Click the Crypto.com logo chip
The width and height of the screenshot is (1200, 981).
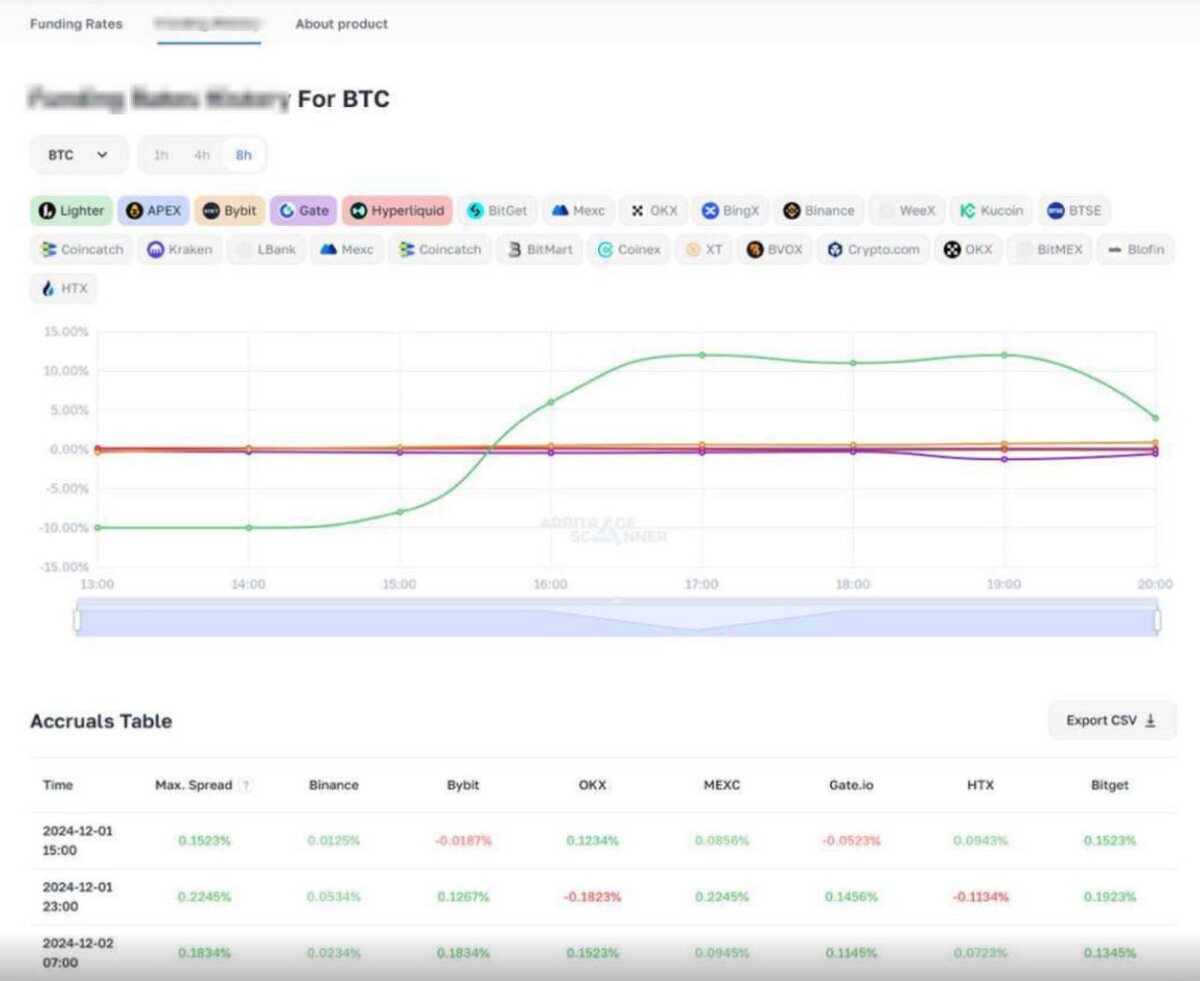(x=873, y=250)
